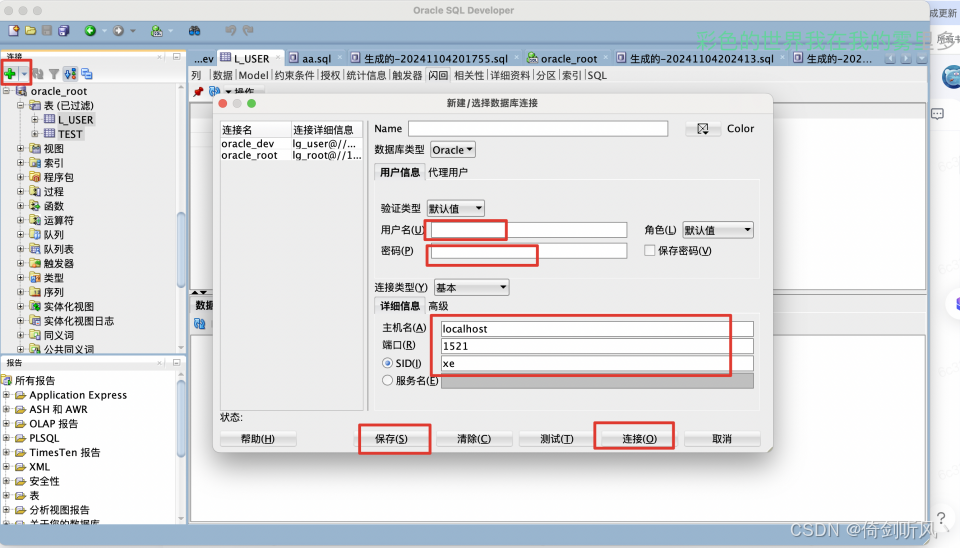This screenshot has width=960, height=548.
Task: Click the Redo arrow in the toolbar
Action: click(x=248, y=30)
